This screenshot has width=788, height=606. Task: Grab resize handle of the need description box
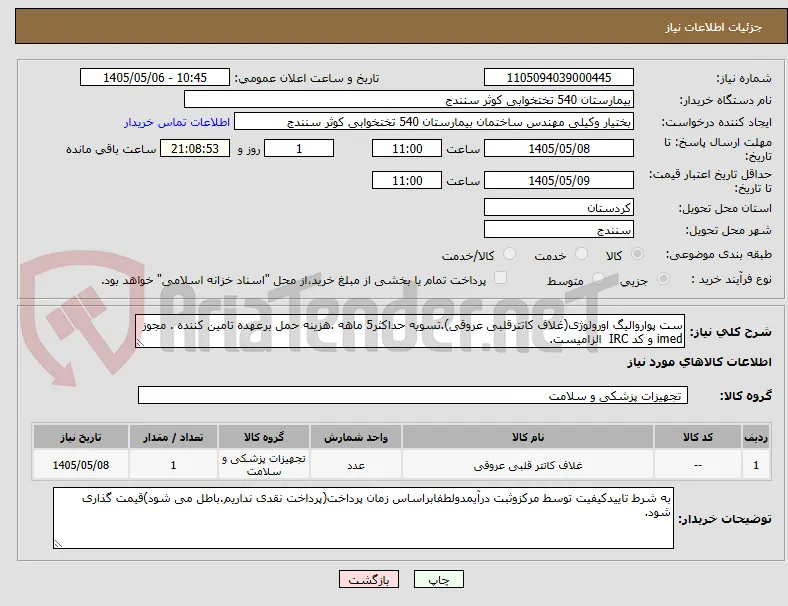pos(140,343)
